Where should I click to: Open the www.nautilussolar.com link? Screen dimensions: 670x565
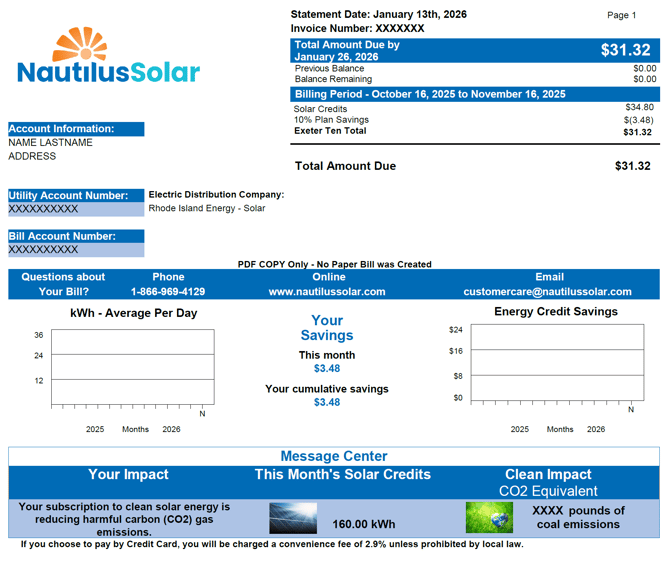pyautogui.click(x=327, y=292)
